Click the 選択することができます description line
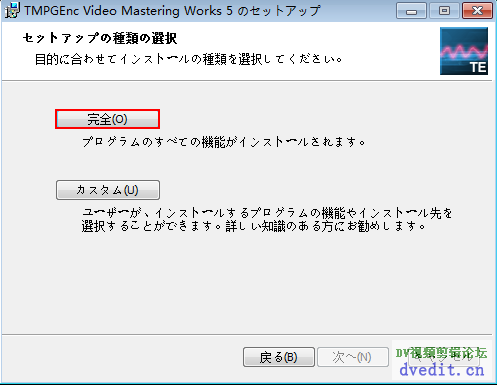Screen dimensions: 497x385 tap(254, 226)
